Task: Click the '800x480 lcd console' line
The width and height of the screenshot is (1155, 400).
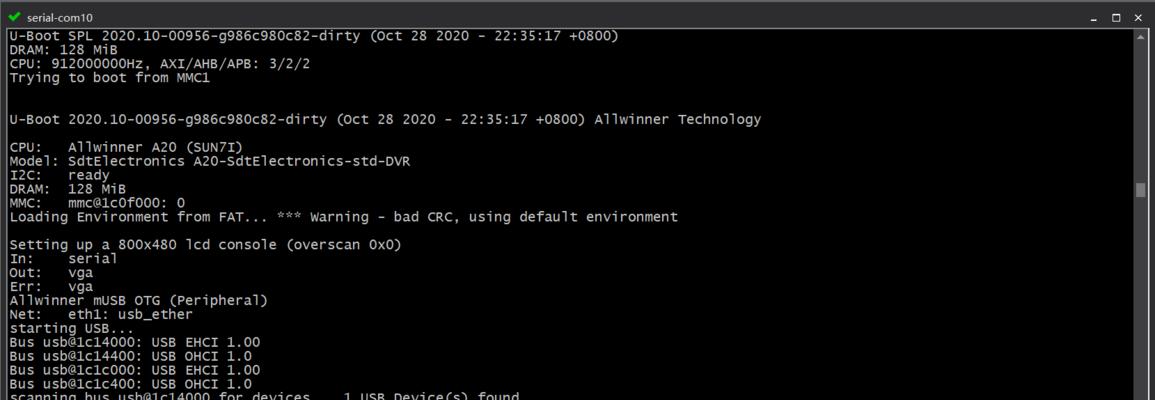Action: point(206,245)
